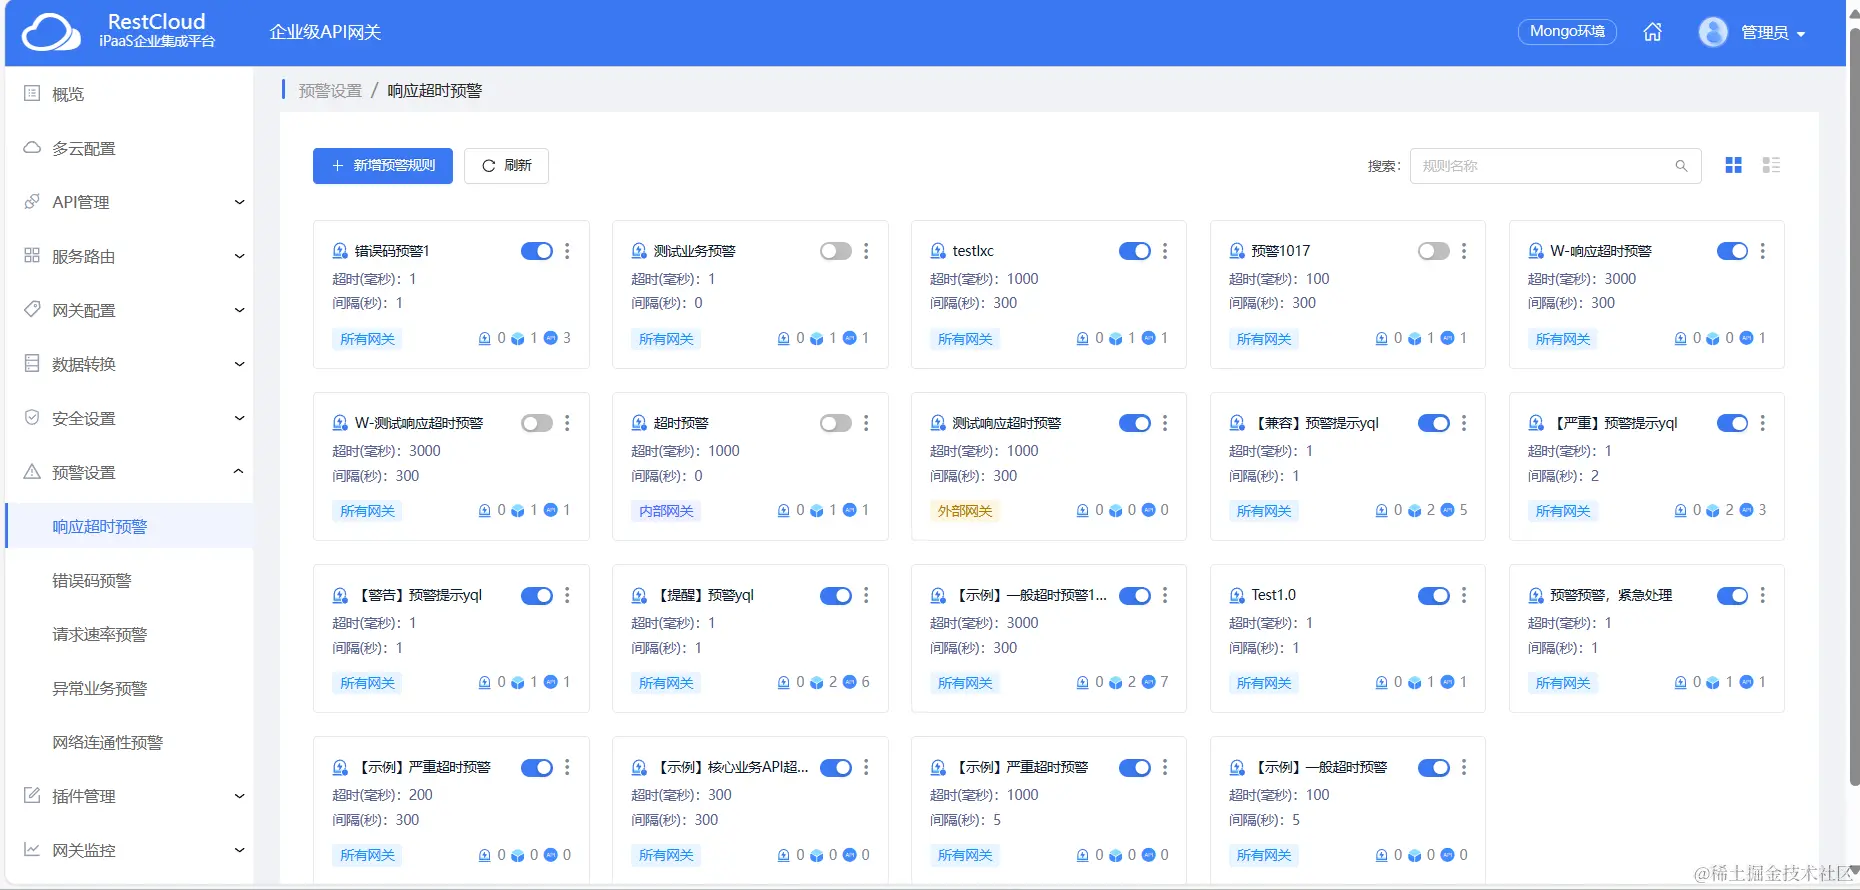Image resolution: width=1860 pixels, height=890 pixels.
Task: Click the Mongo环境 environment badge
Action: click(x=1567, y=32)
